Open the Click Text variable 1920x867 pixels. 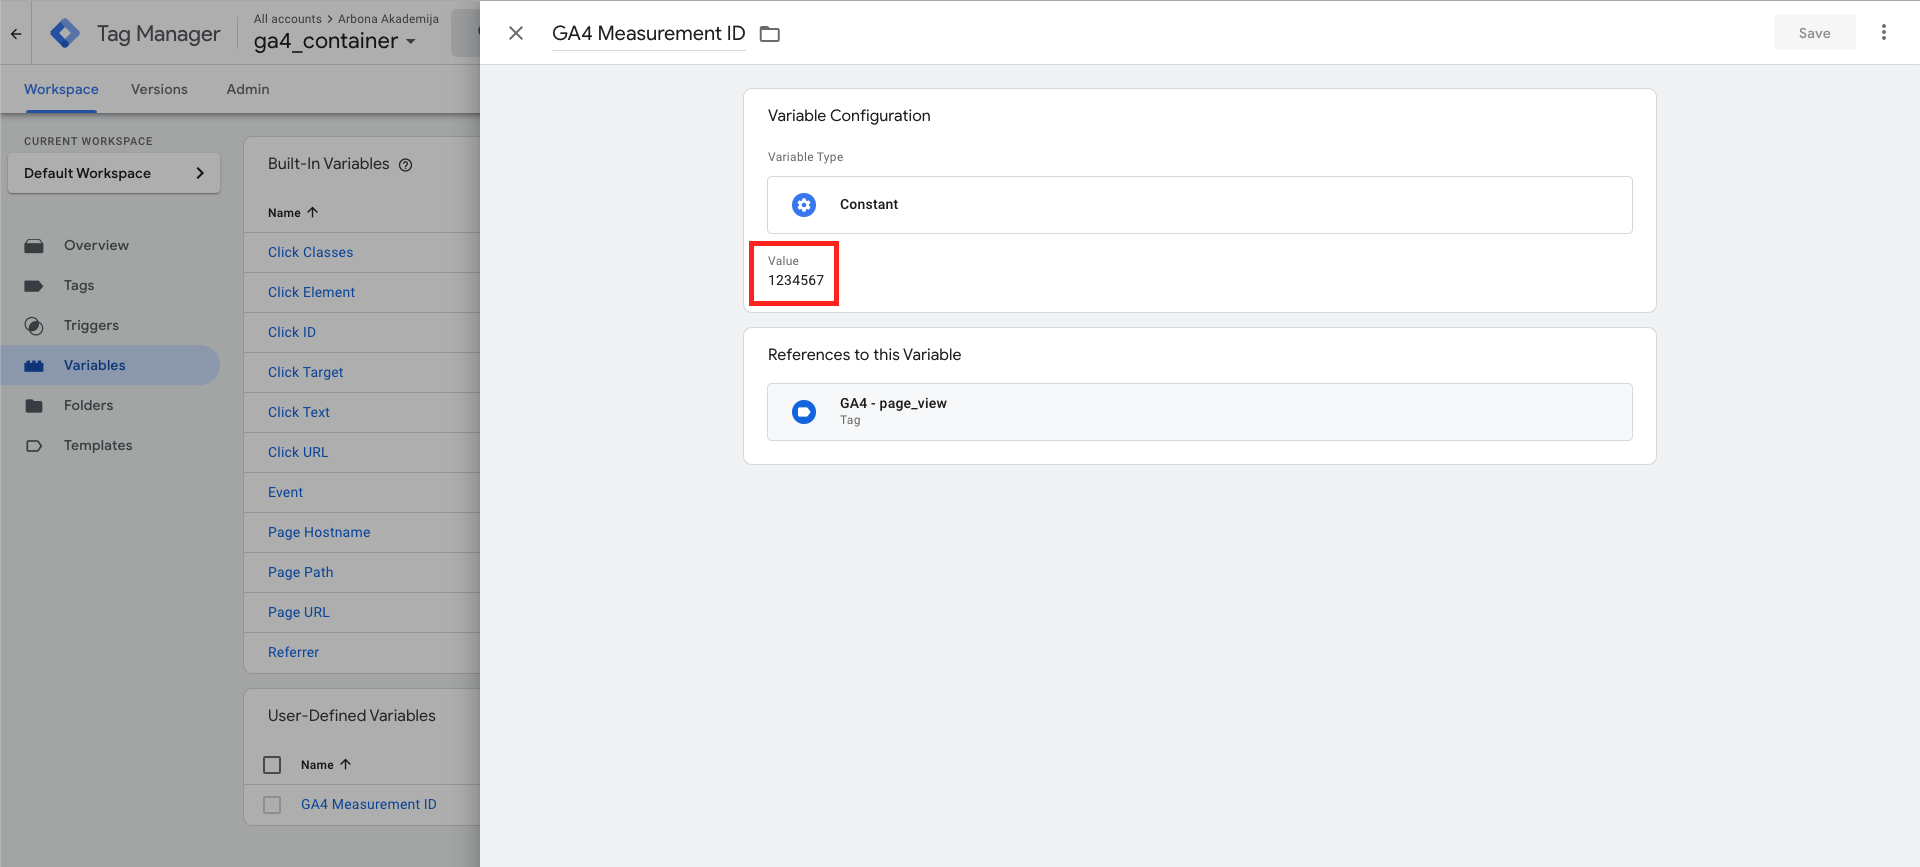(298, 412)
